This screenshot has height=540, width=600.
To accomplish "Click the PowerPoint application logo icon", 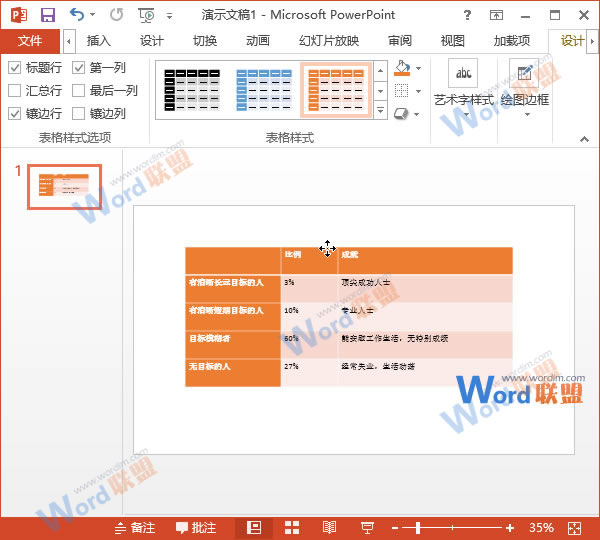I will tap(19, 15).
